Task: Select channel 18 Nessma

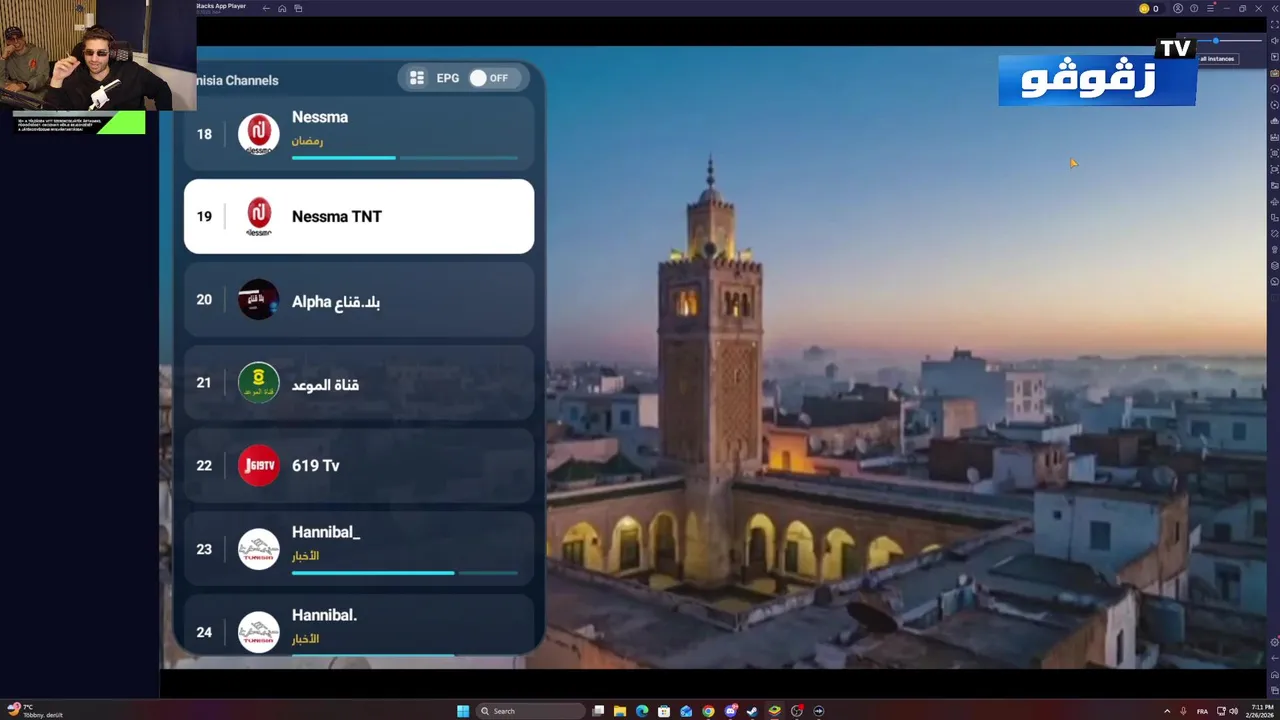Action: (x=359, y=134)
